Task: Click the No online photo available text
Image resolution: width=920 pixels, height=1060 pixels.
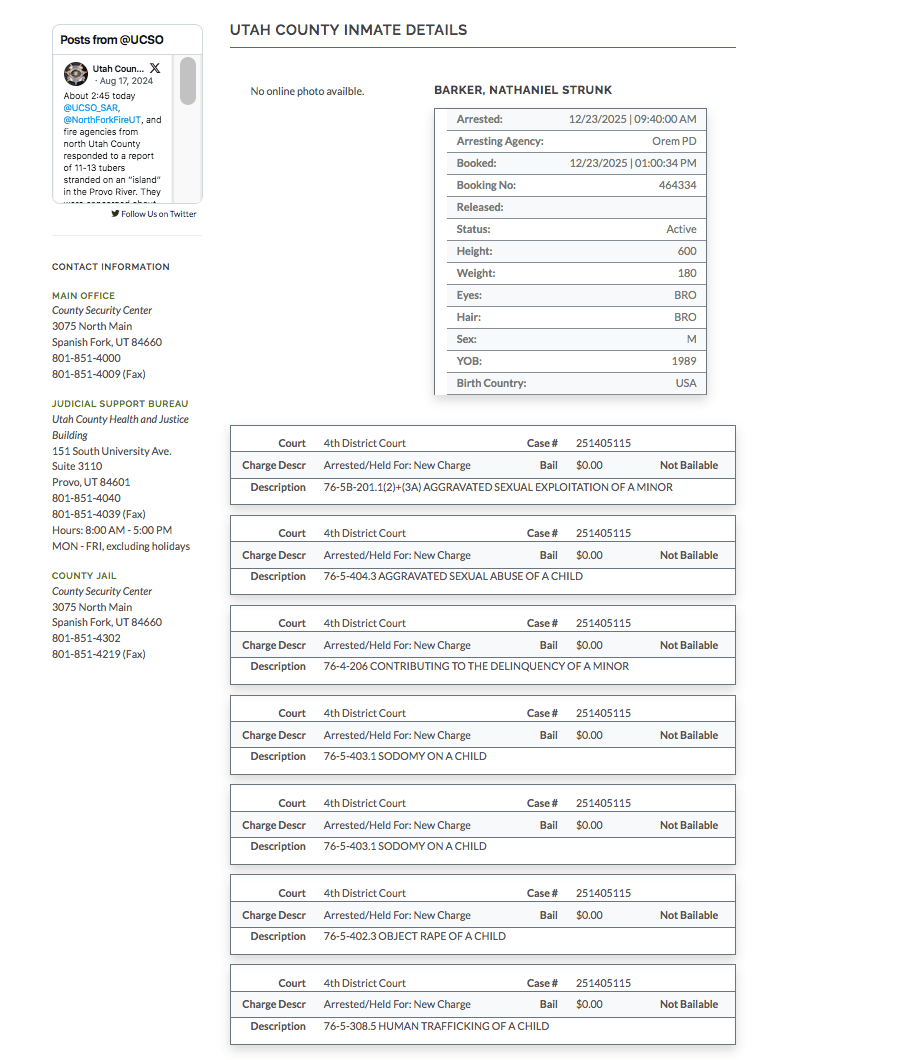Action: click(x=307, y=91)
